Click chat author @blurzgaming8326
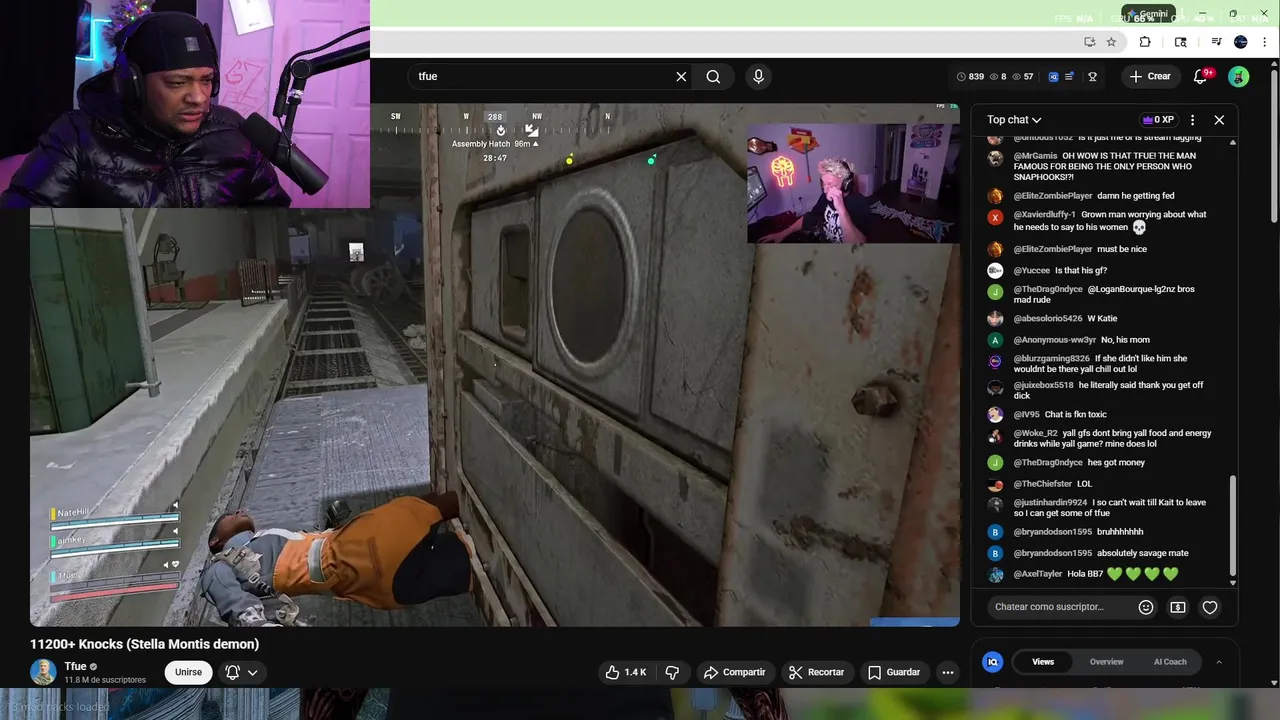The height and width of the screenshot is (720, 1280). point(1051,358)
